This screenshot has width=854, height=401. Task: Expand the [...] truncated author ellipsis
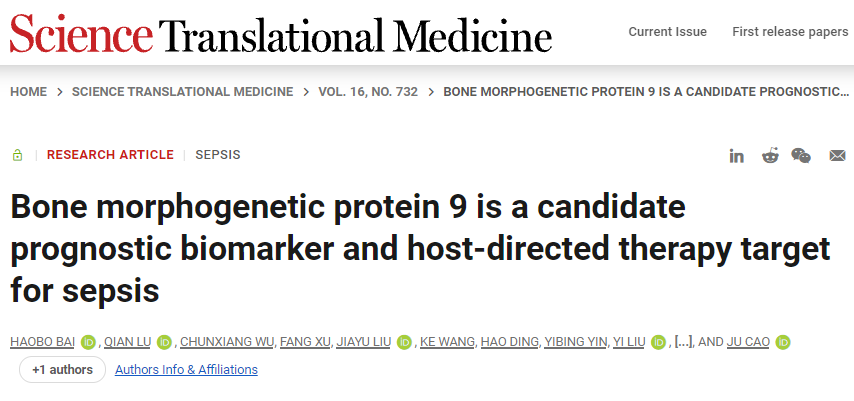(x=684, y=342)
